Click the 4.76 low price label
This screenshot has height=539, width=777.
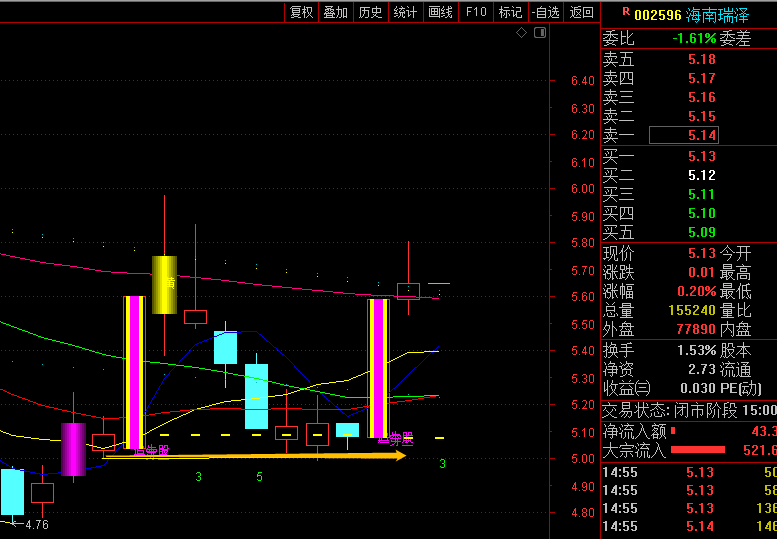(x=37, y=525)
